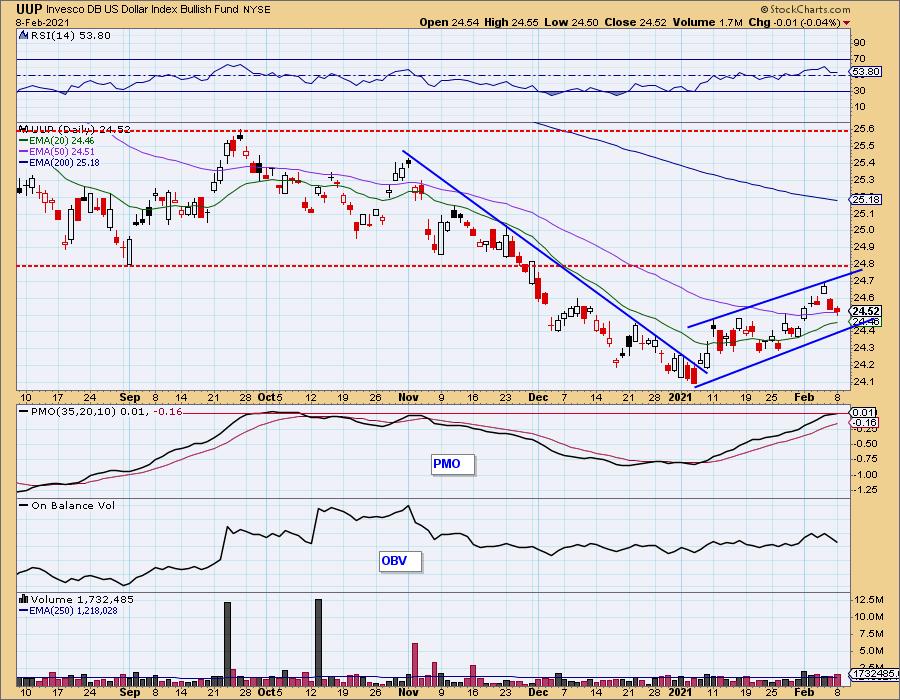Click the Close 24.52 value in header
900x700 pixels.
click(x=636, y=22)
